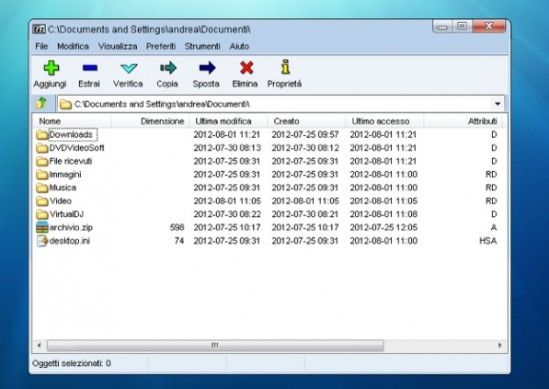Click the File ricevuti folder icon

pyautogui.click(x=42, y=161)
